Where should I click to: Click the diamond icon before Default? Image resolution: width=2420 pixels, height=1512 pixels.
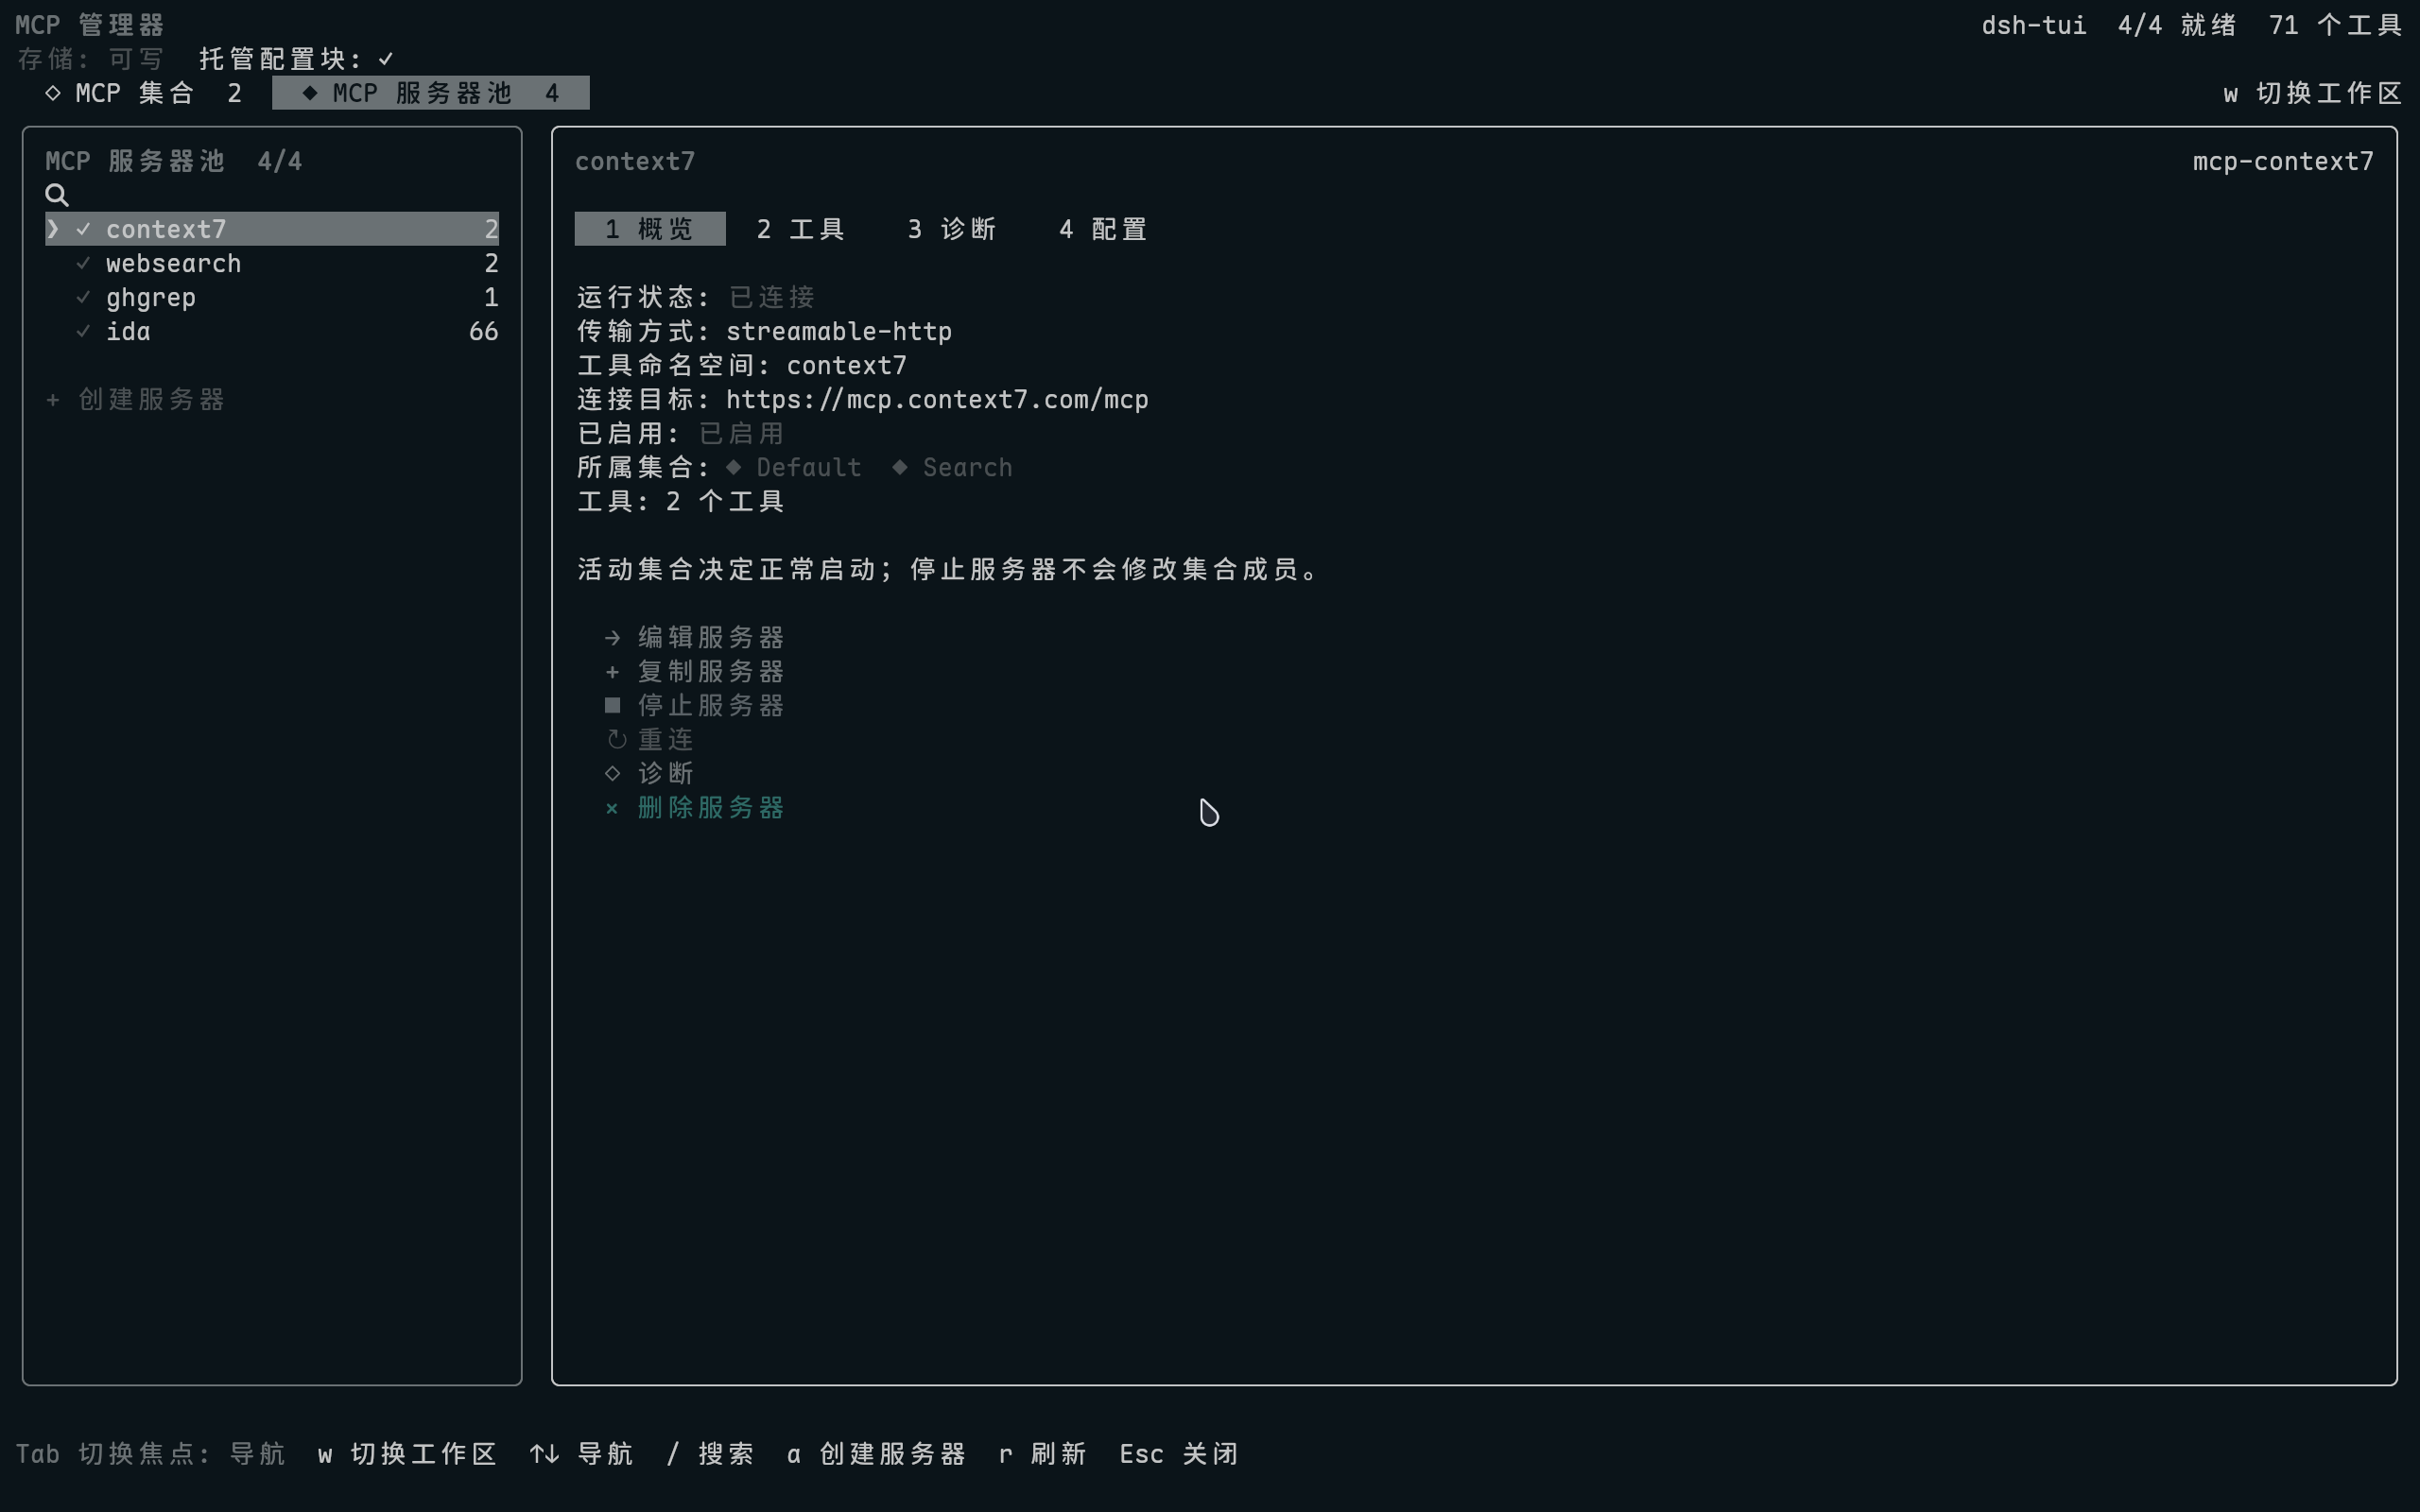(x=734, y=467)
